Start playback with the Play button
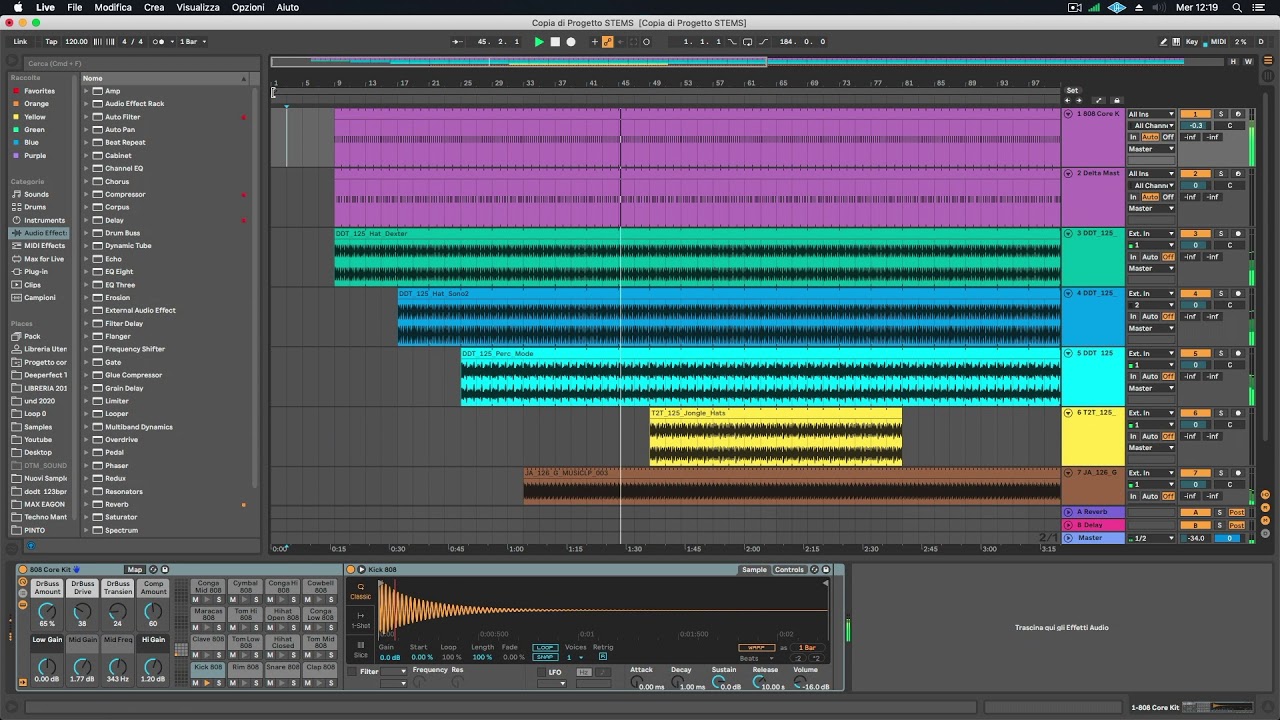The width and height of the screenshot is (1280, 720). 539,42
